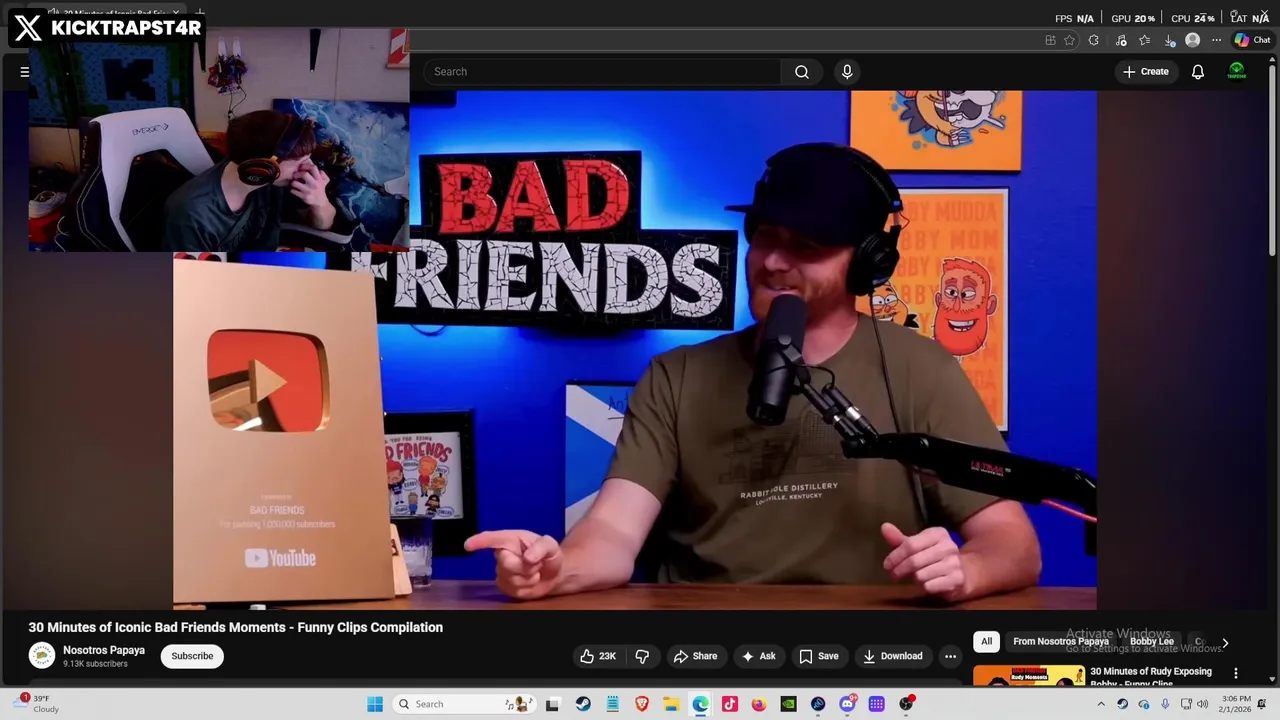Viewport: 1280px width, 720px height.
Task: Save the video to a playlist
Action: coord(818,656)
